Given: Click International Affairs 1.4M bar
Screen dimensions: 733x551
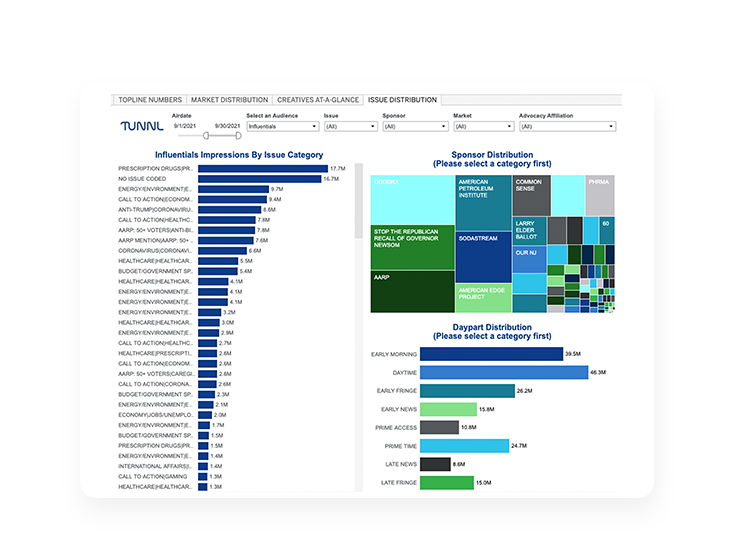Looking at the screenshot, I should click(x=203, y=466).
